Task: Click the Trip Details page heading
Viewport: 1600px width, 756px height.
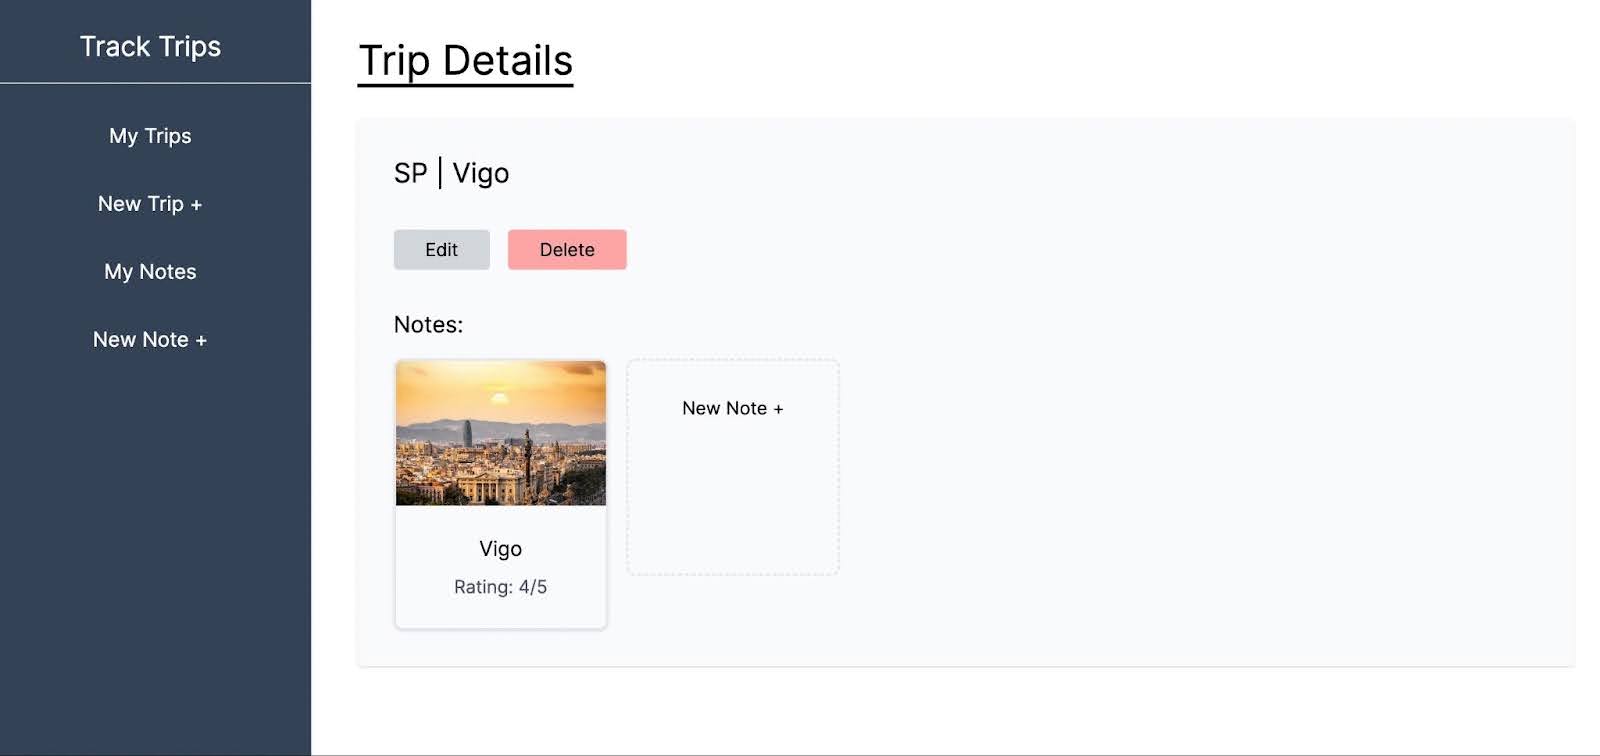Action: click(465, 60)
